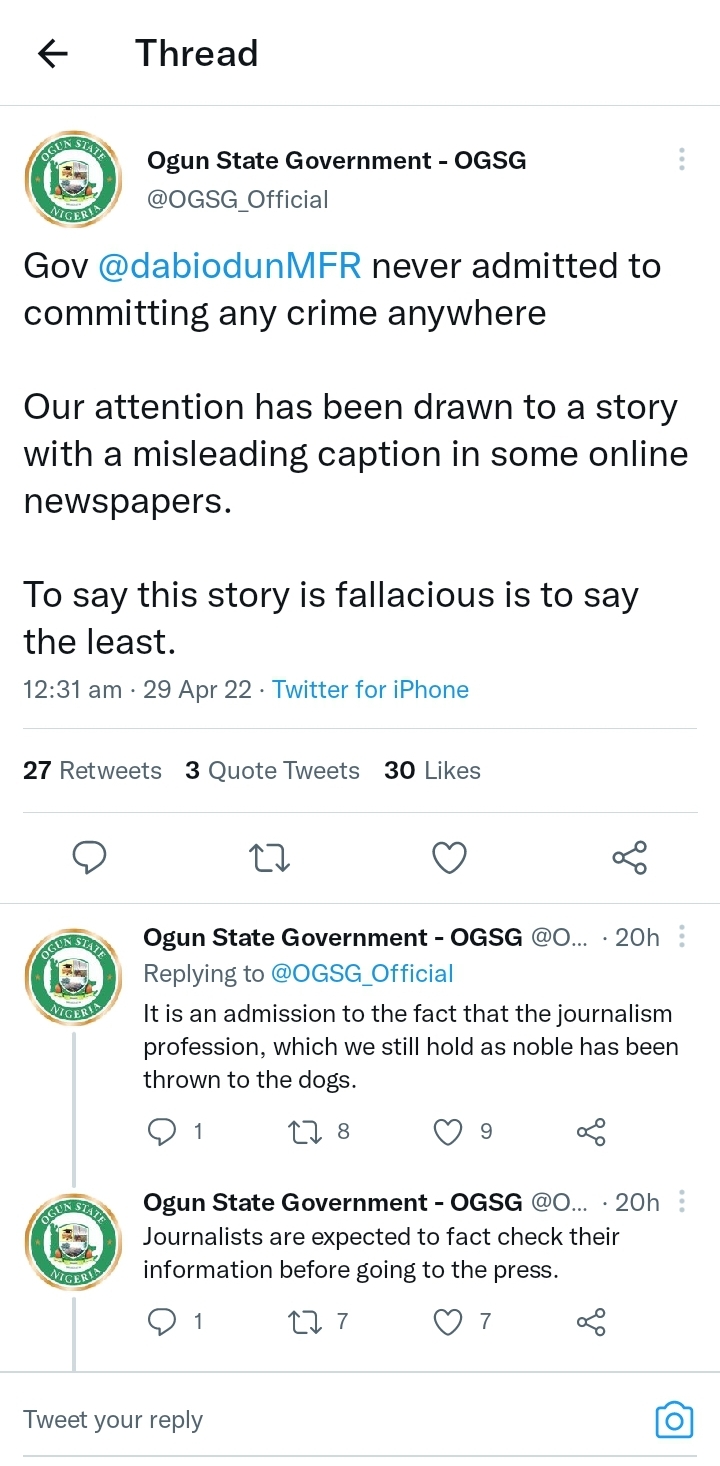Open the overflow menu on the "thrown to the dogs" reply
720x1466 pixels.
point(682,937)
